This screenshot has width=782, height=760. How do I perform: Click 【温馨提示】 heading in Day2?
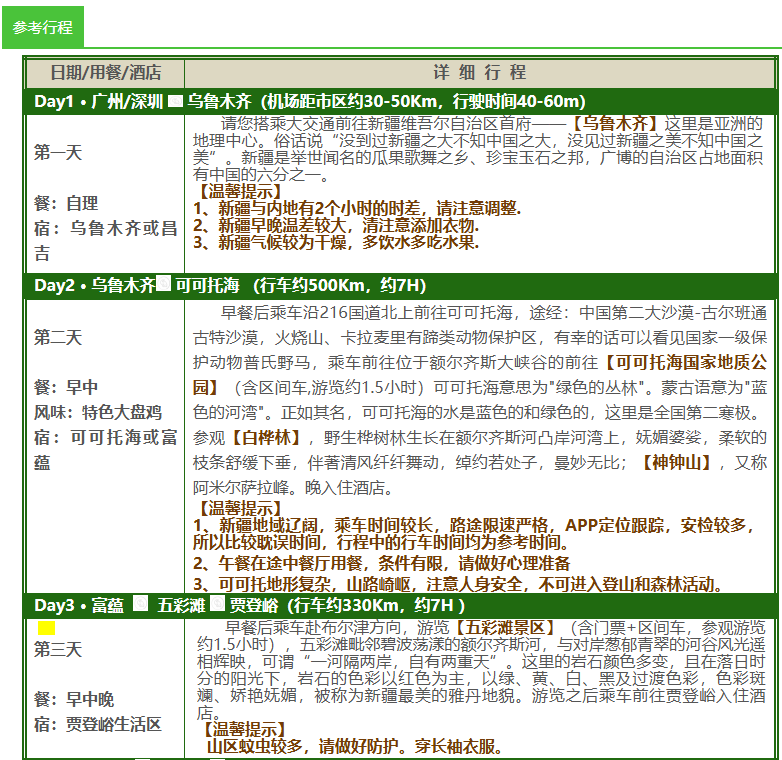coord(241,508)
